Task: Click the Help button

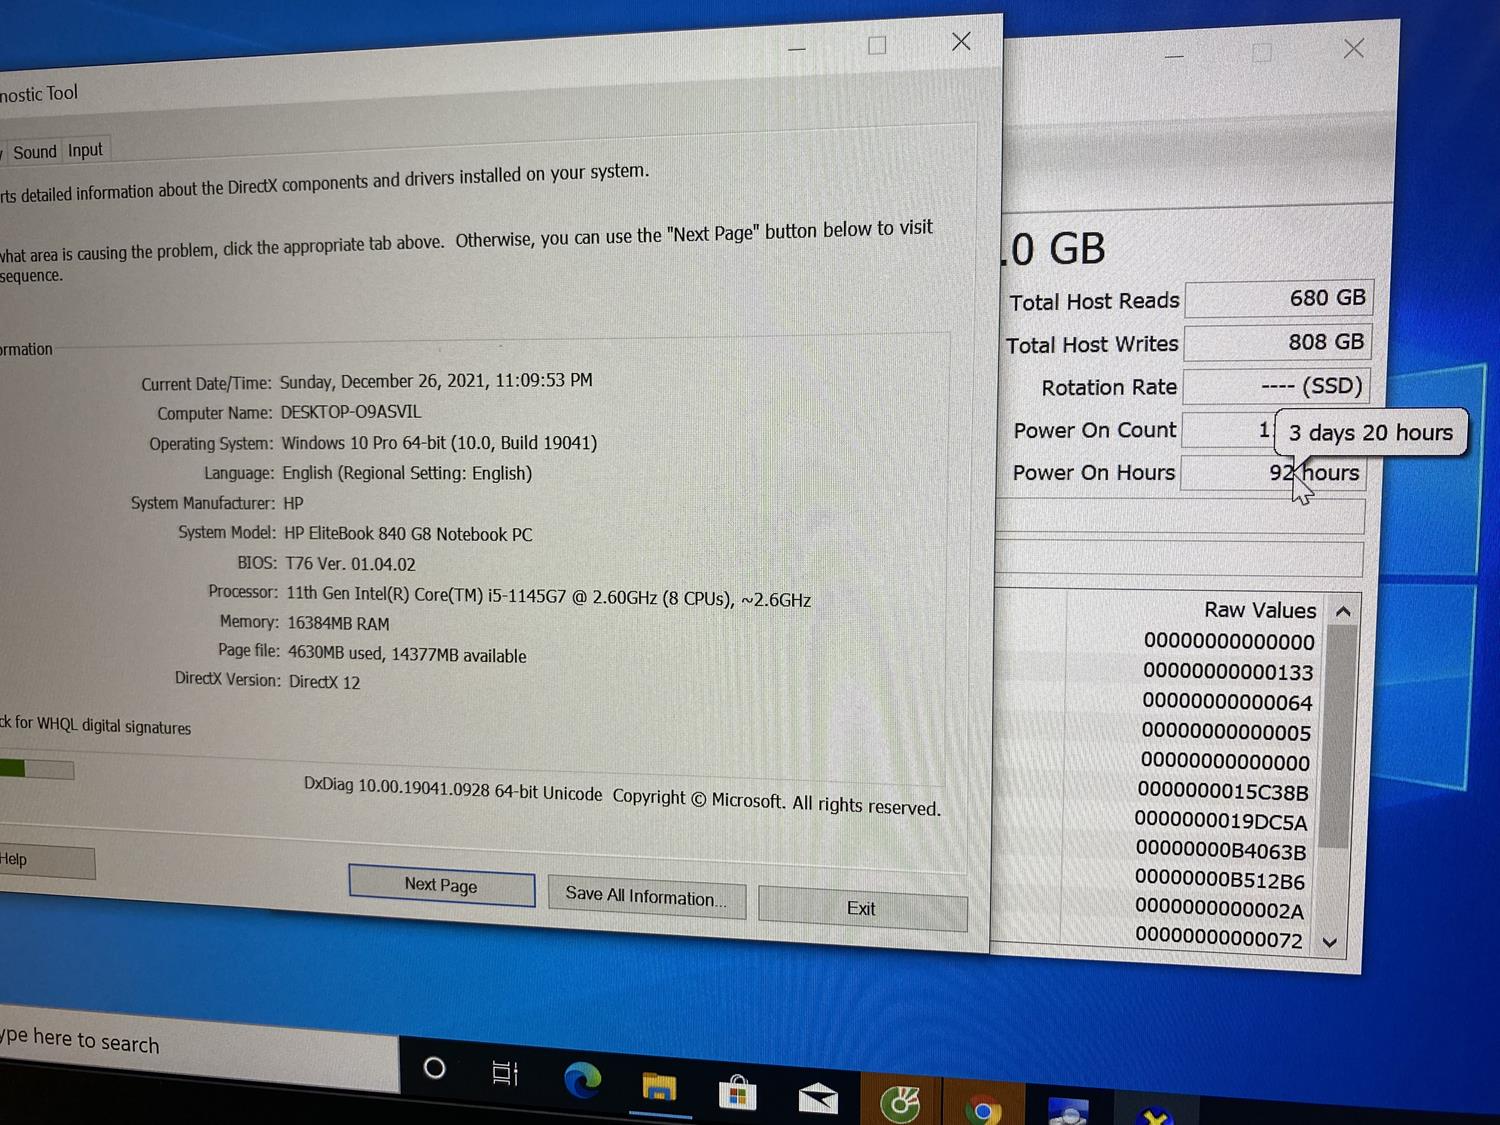Action: coord(40,861)
